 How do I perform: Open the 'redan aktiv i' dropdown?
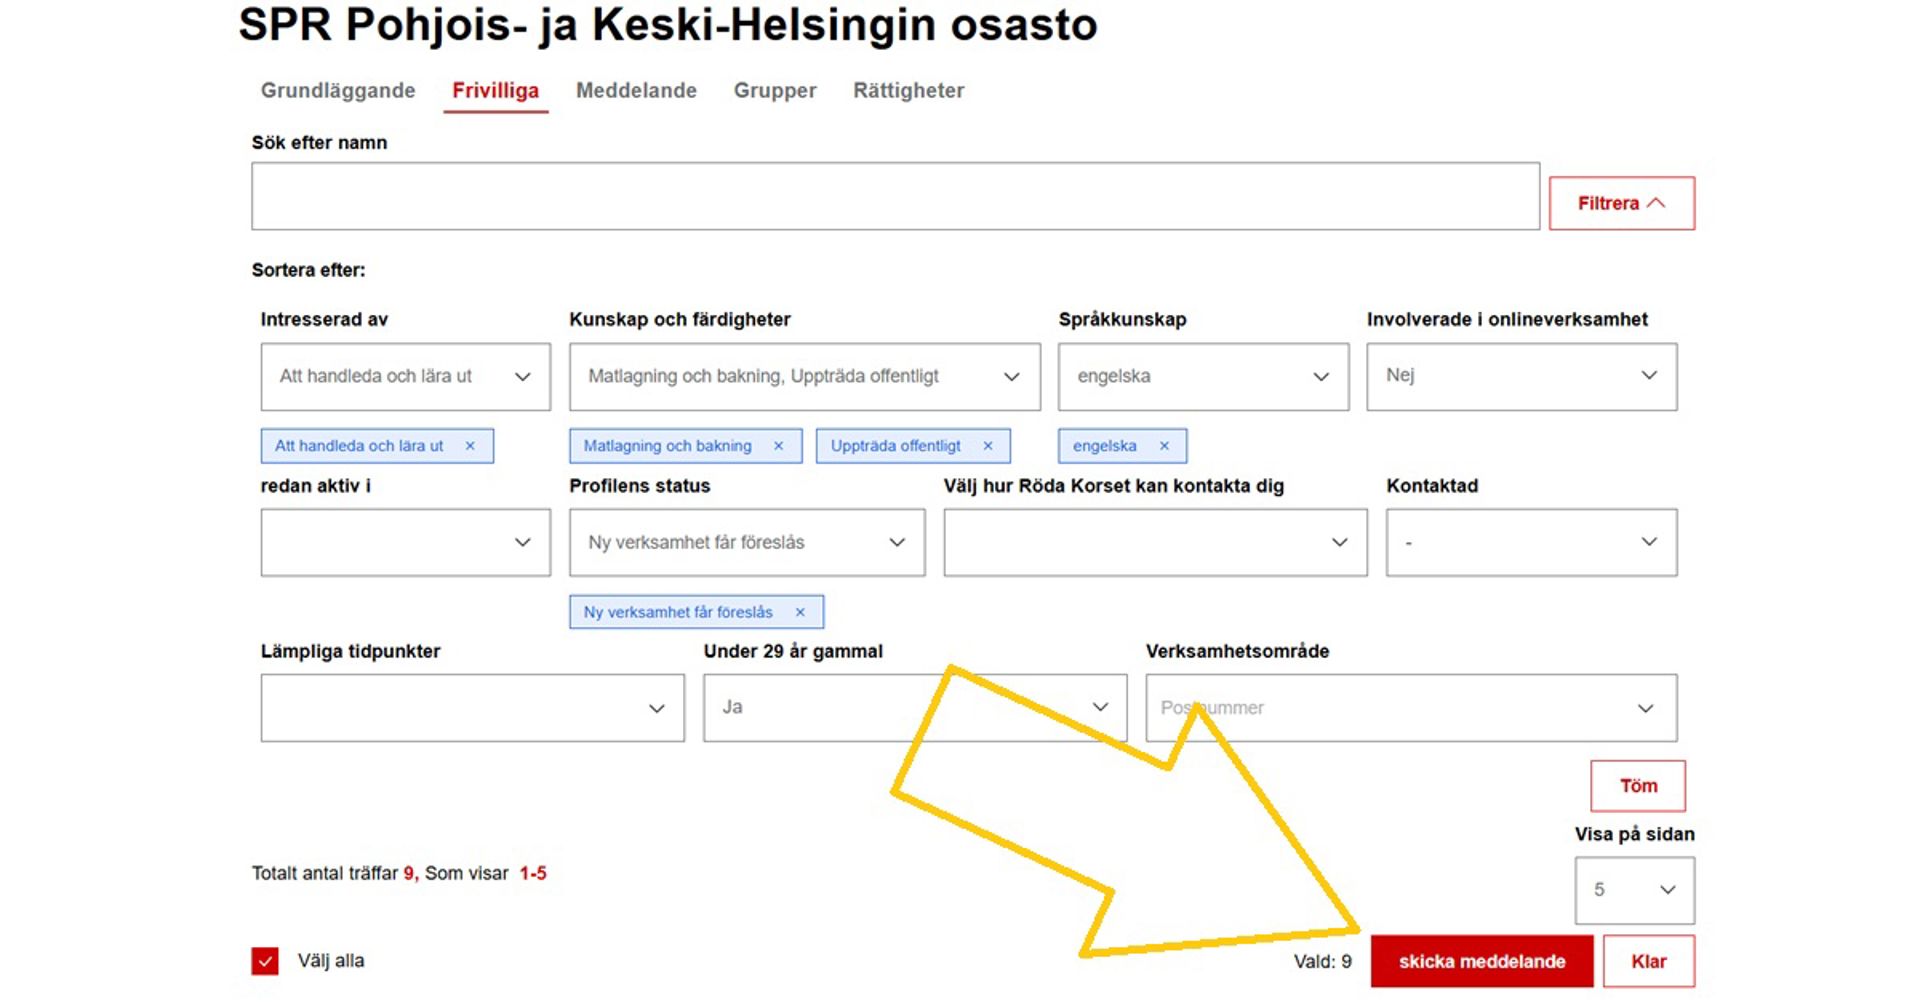tap(405, 542)
